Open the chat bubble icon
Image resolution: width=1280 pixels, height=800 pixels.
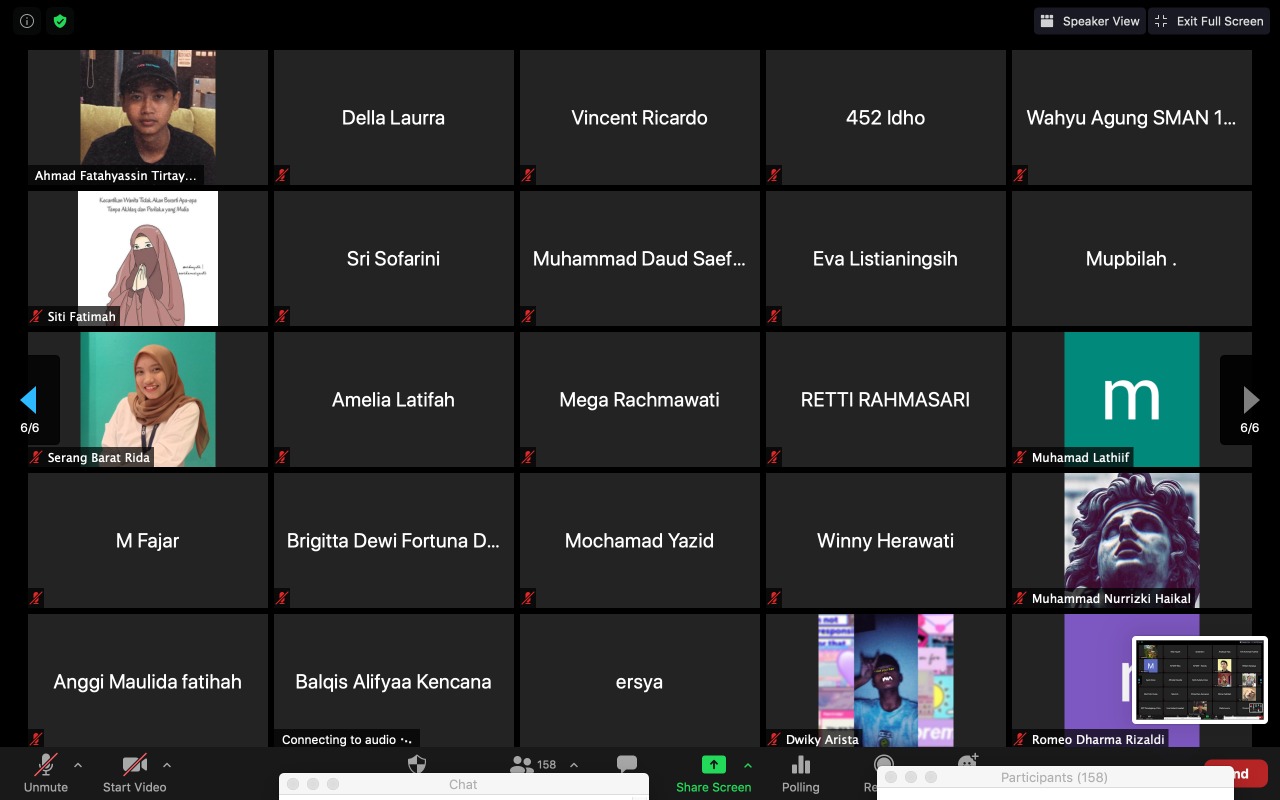627,765
